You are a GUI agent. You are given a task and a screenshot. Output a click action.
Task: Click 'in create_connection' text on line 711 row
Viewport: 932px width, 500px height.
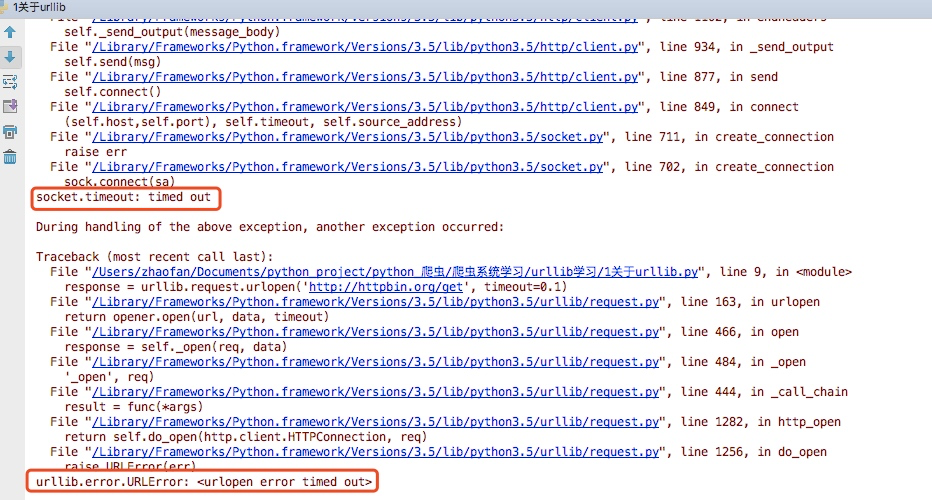coord(764,137)
